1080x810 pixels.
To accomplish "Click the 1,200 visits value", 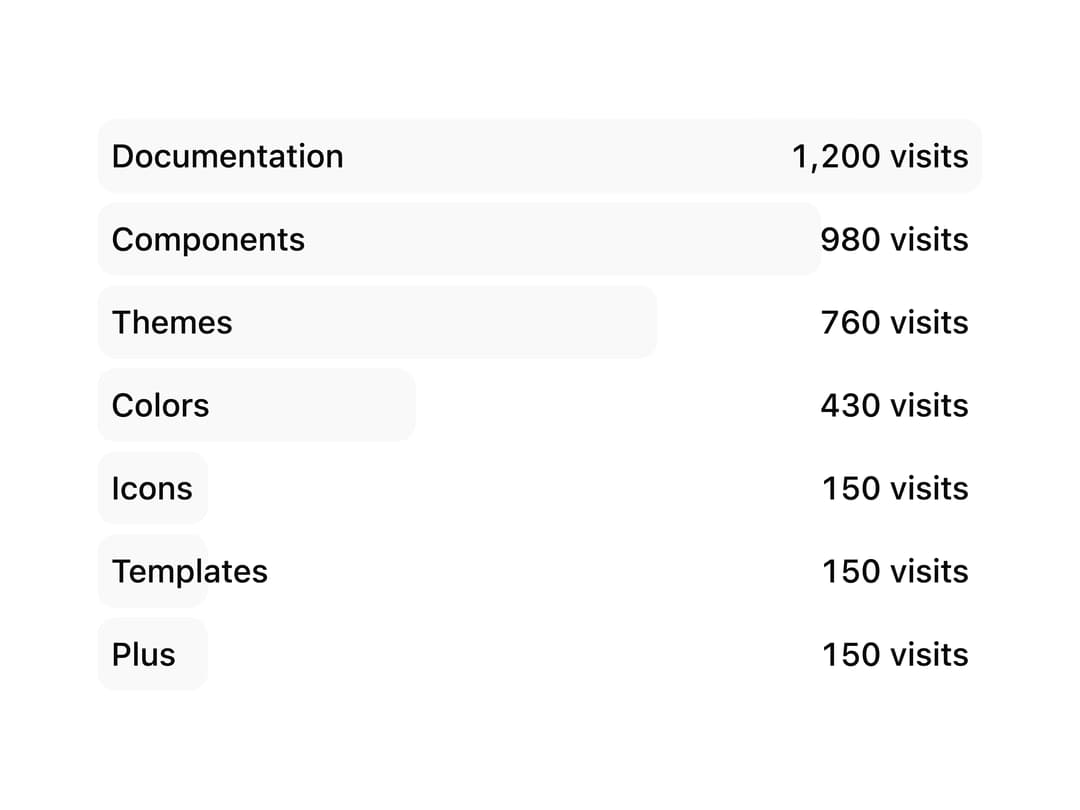I will [x=880, y=156].
